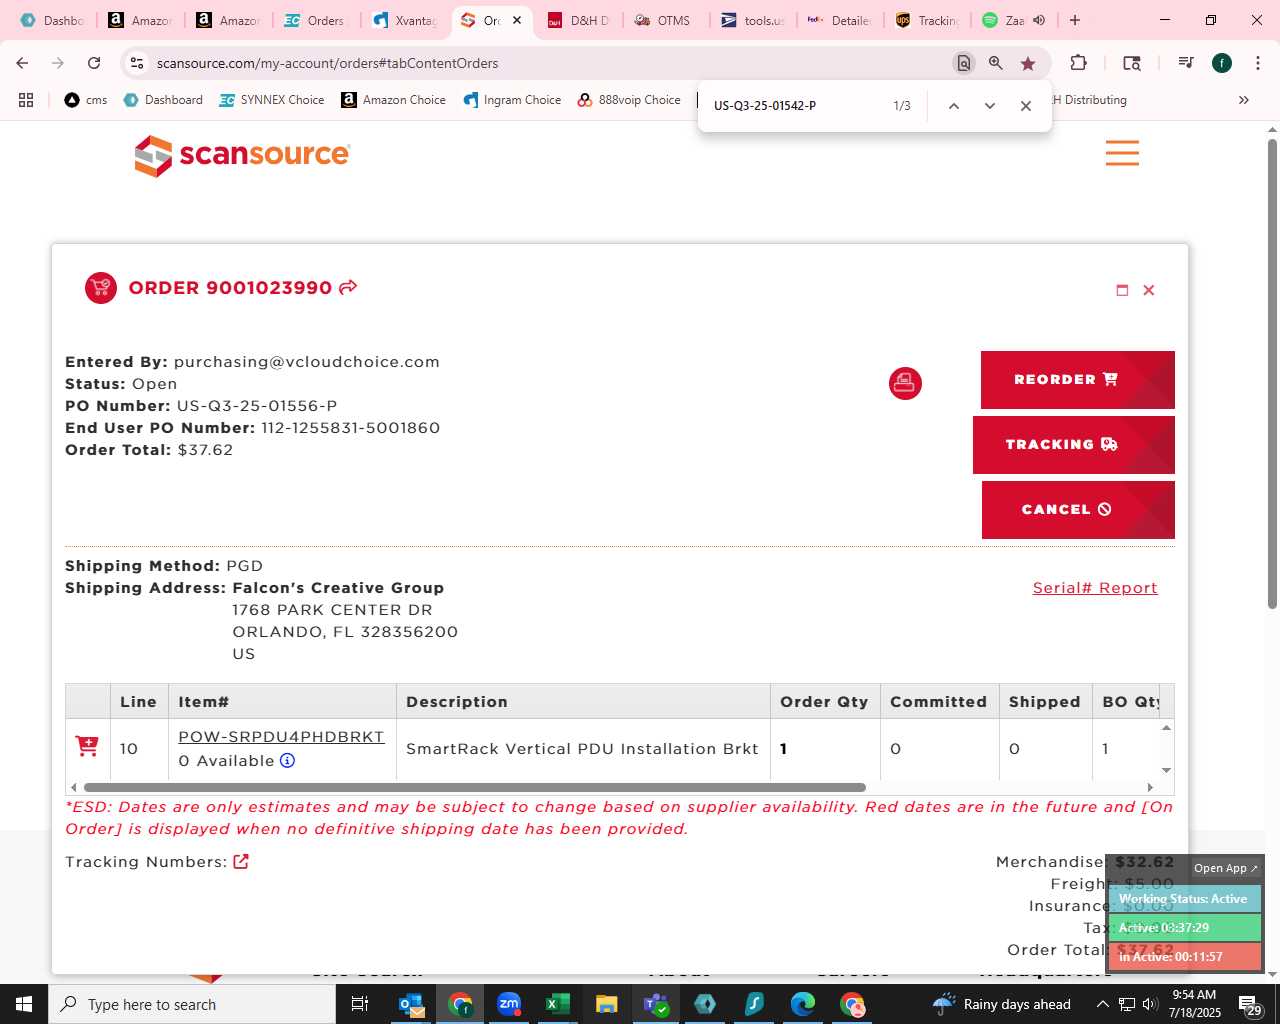Open Chrome three-dot menu
The image size is (1280, 1024).
tap(1257, 63)
